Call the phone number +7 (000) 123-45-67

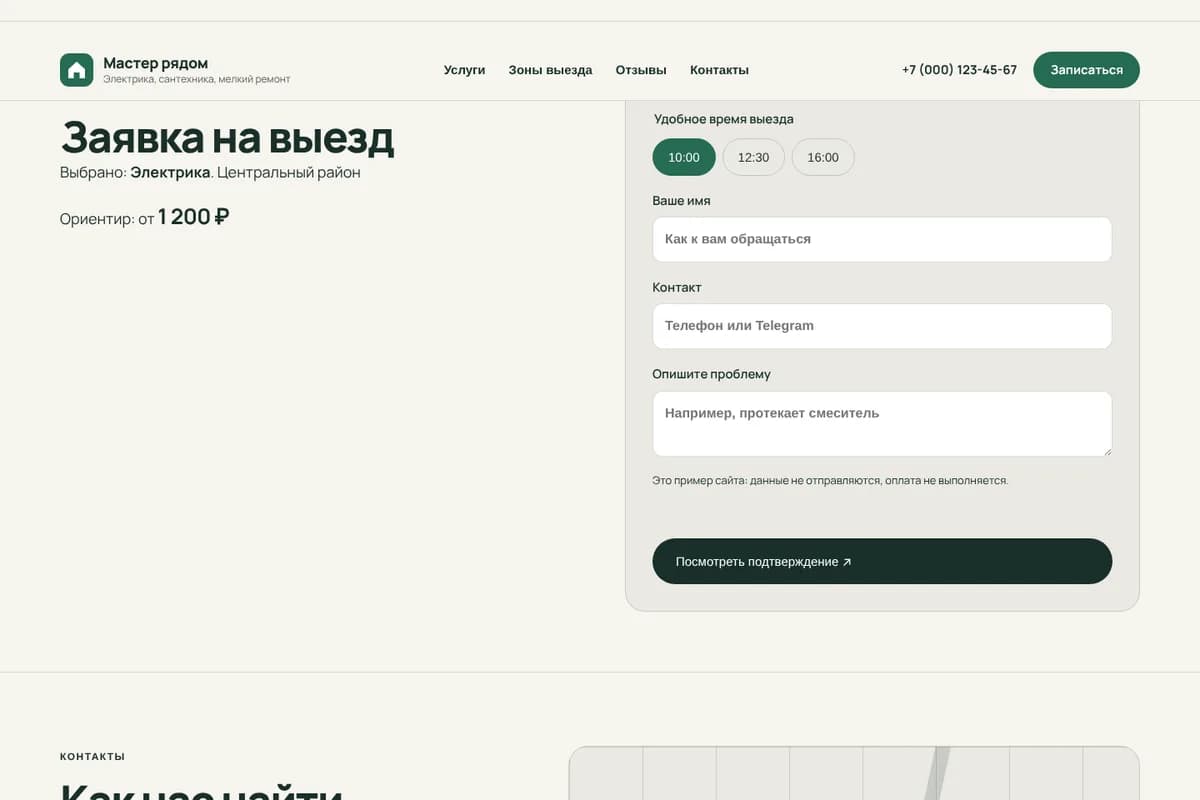point(959,70)
